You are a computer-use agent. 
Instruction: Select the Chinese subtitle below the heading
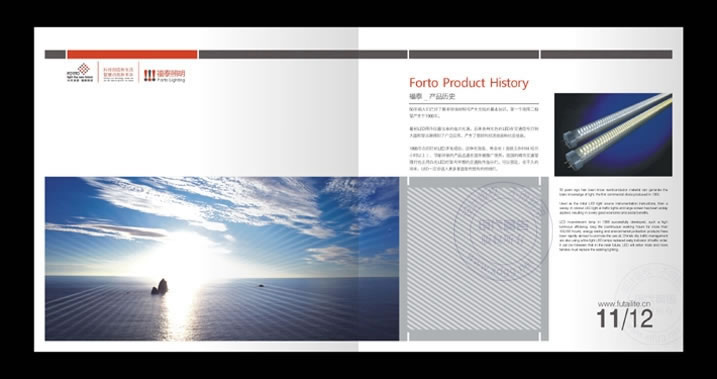(x=432, y=97)
